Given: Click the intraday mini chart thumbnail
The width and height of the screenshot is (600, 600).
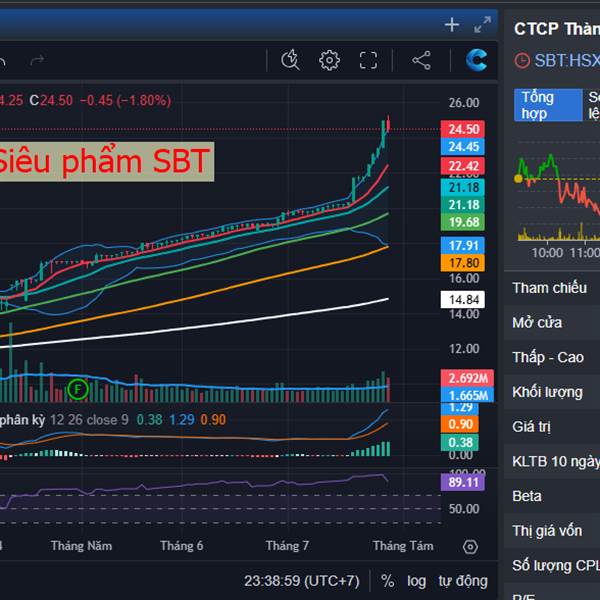Looking at the screenshot, I should pyautogui.click(x=557, y=197).
